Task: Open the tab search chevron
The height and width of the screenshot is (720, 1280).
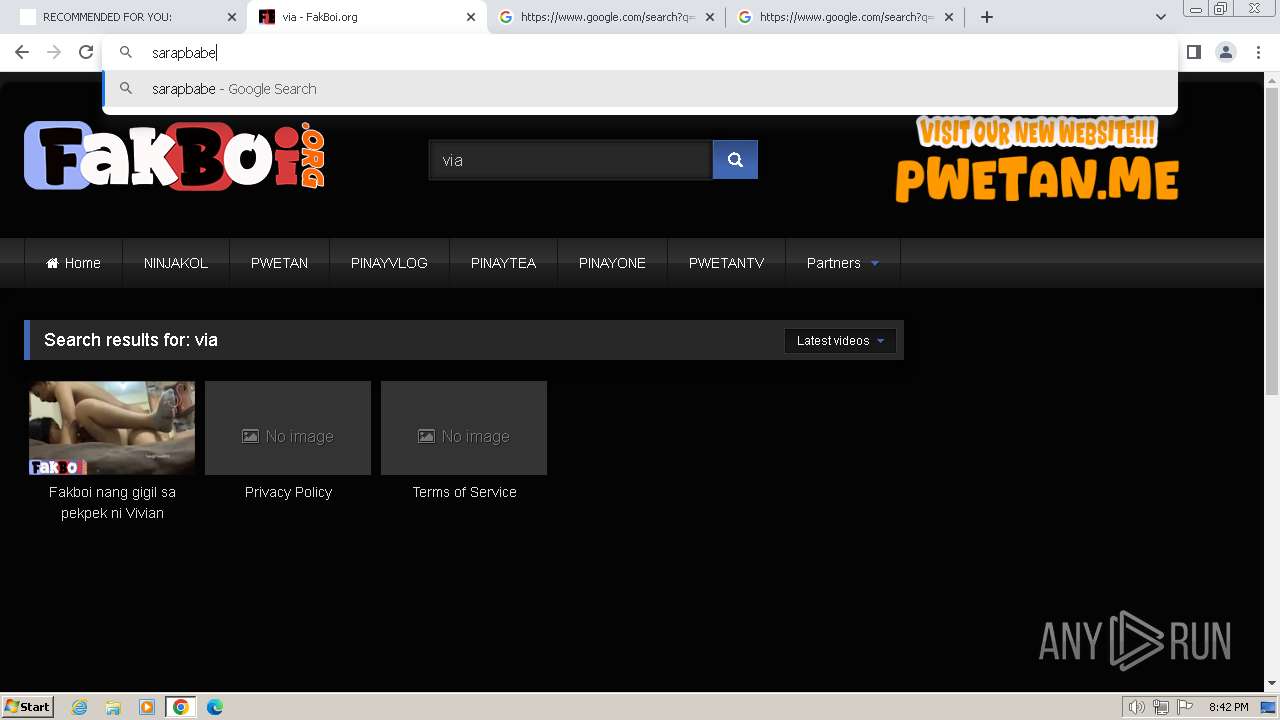Action: [x=1160, y=17]
